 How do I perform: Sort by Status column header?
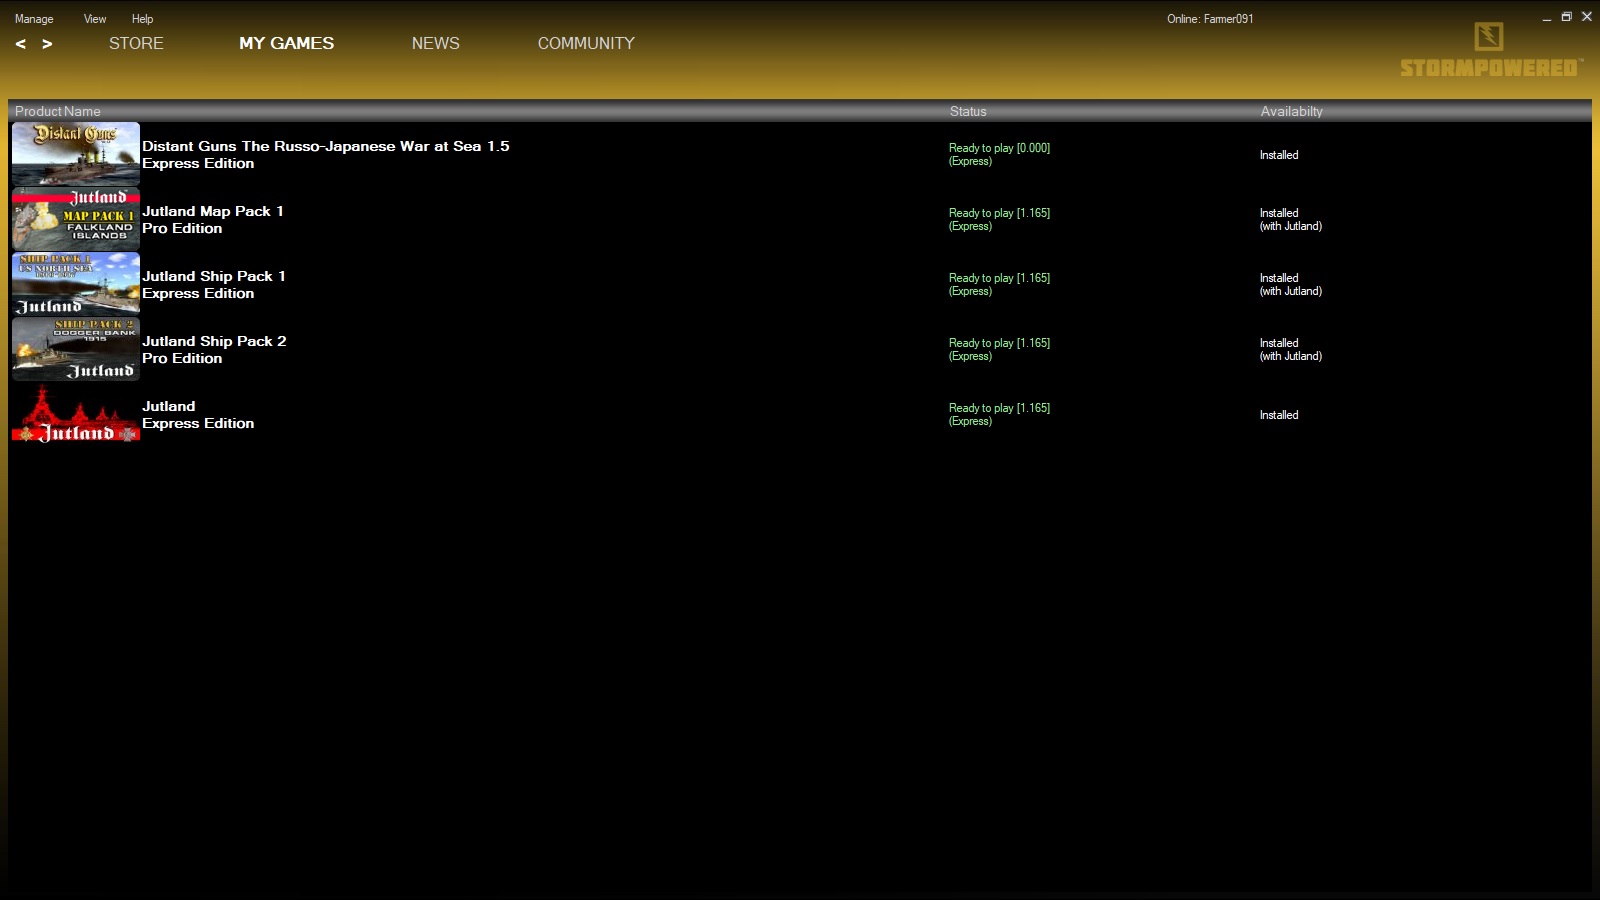coord(968,111)
